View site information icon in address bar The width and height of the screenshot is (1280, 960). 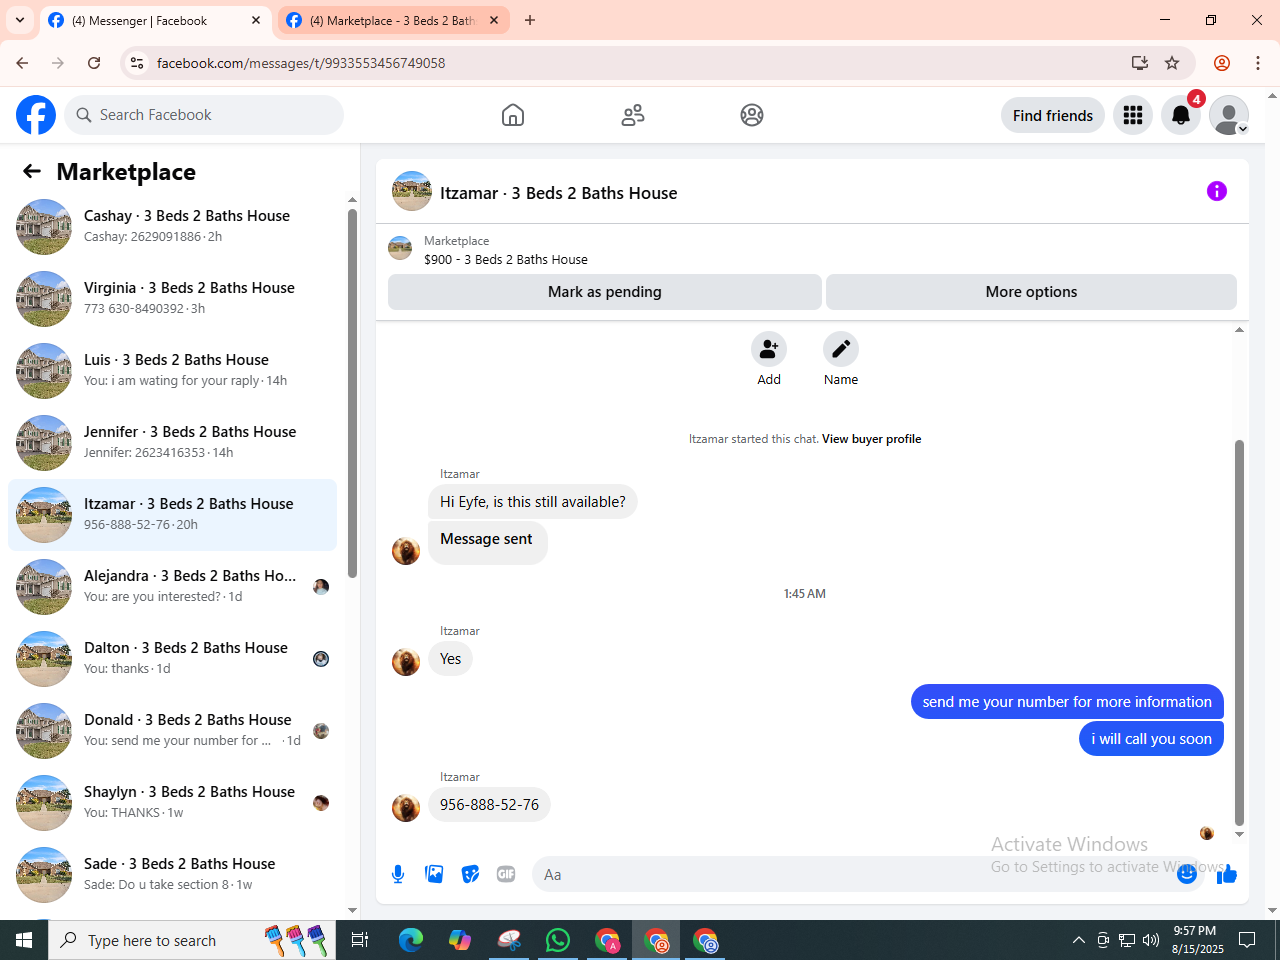click(x=137, y=63)
